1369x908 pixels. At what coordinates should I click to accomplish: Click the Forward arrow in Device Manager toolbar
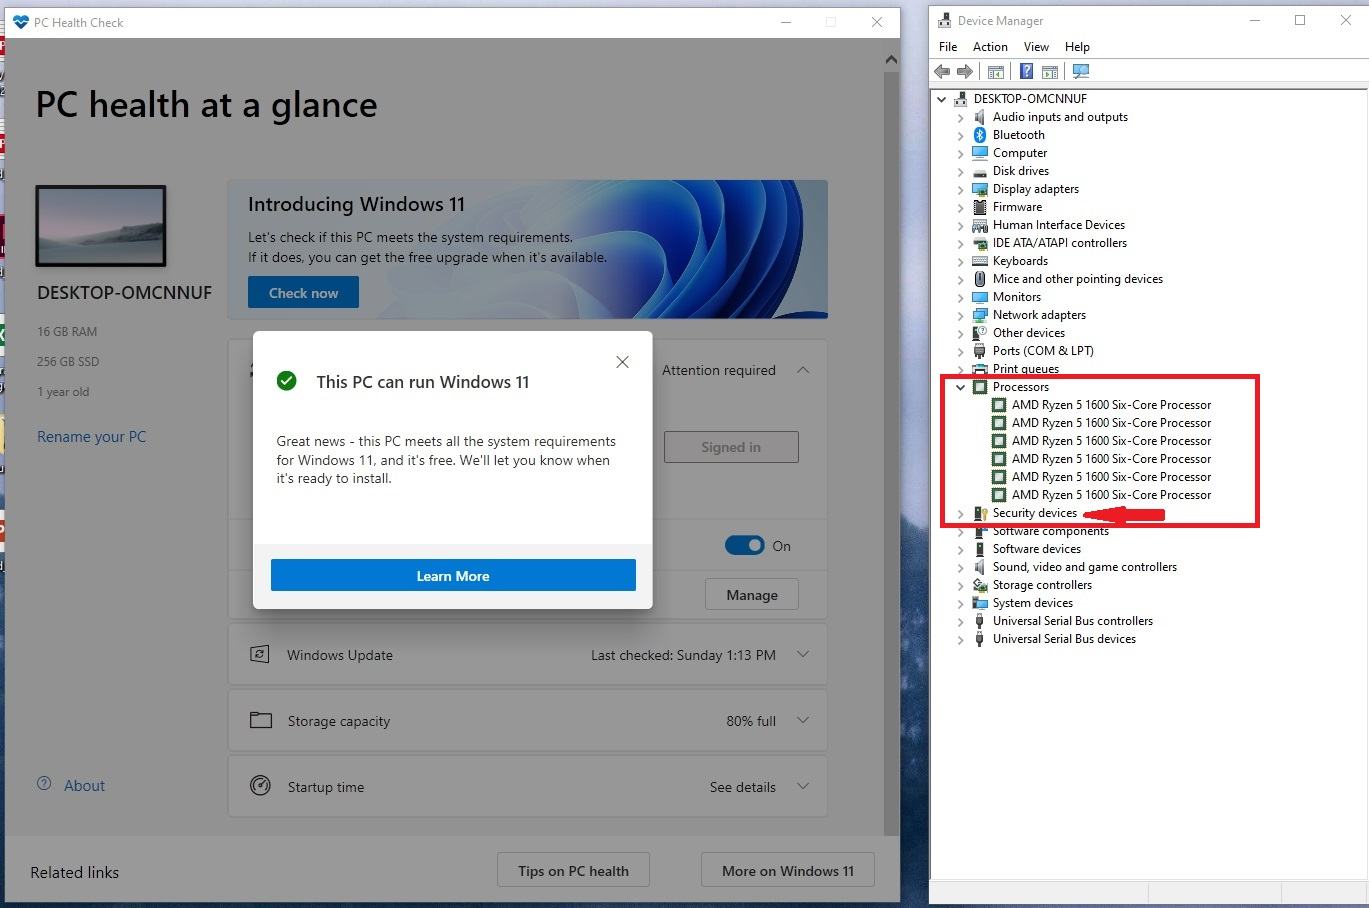pyautogui.click(x=965, y=71)
